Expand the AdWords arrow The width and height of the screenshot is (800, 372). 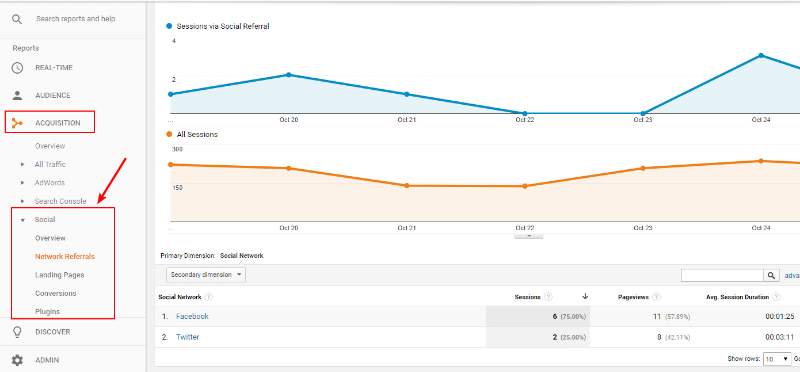pyautogui.click(x=22, y=183)
